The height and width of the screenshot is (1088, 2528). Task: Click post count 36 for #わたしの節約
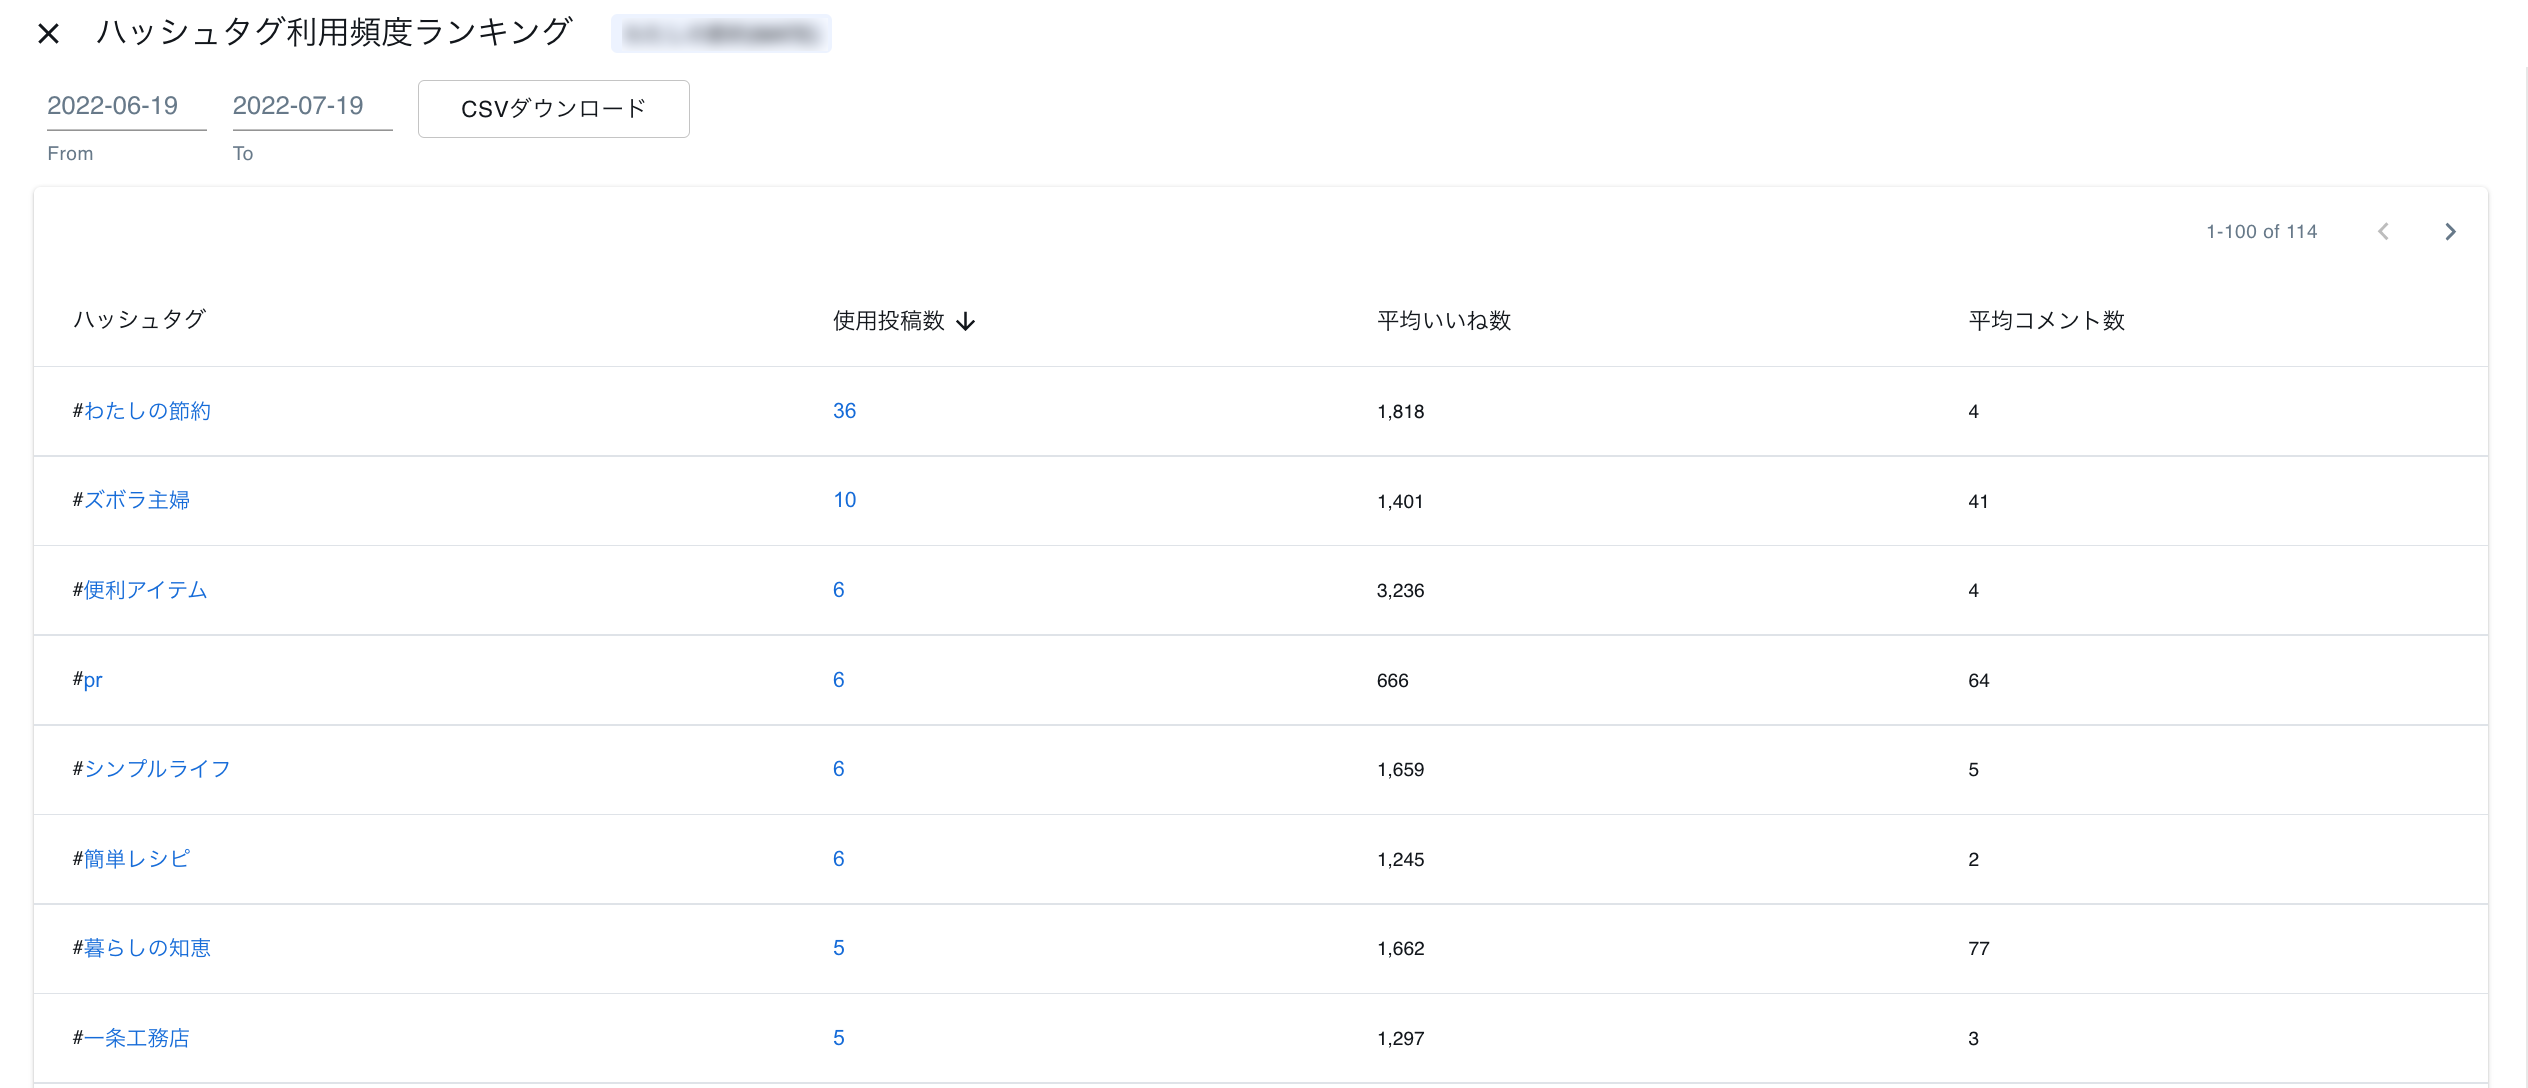click(x=844, y=411)
